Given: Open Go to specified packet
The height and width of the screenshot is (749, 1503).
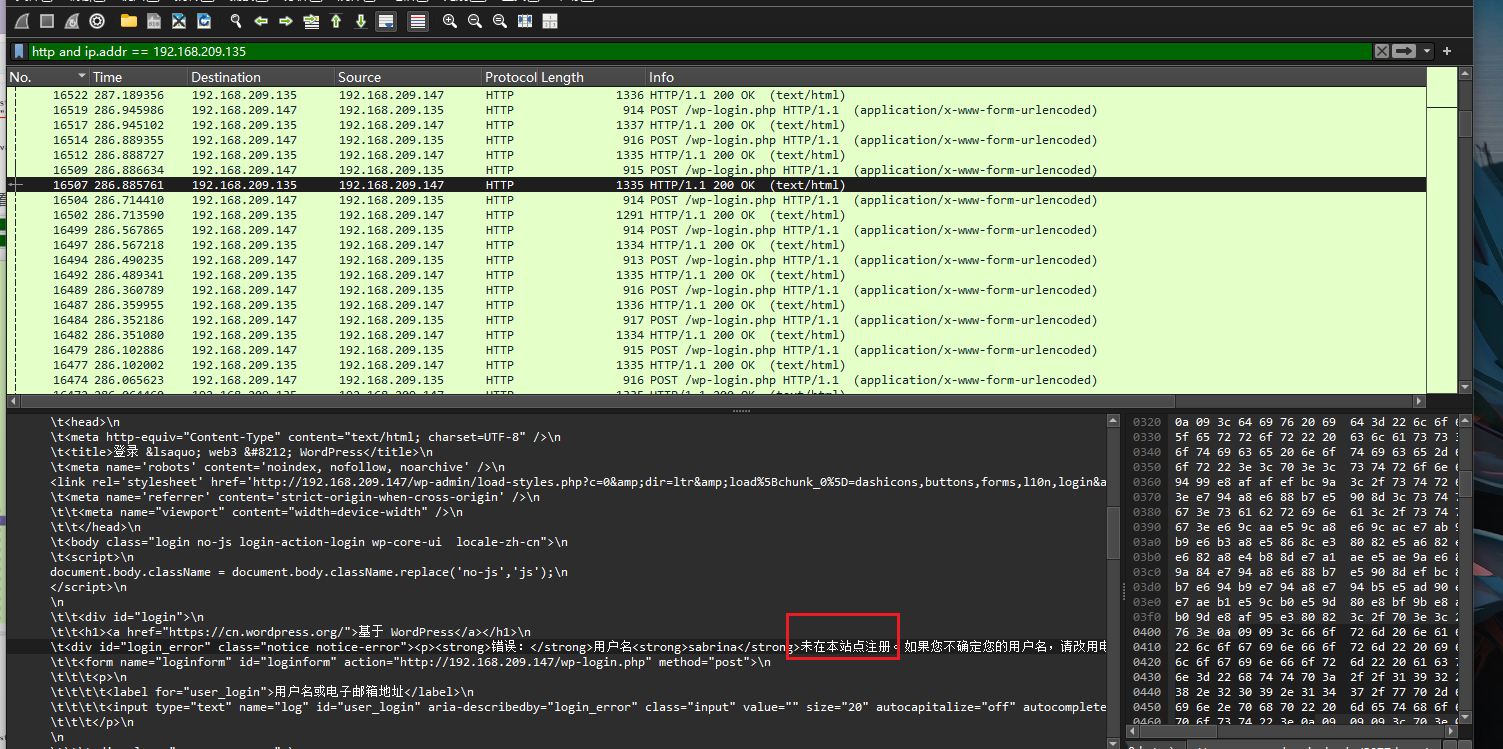Looking at the screenshot, I should click(311, 21).
